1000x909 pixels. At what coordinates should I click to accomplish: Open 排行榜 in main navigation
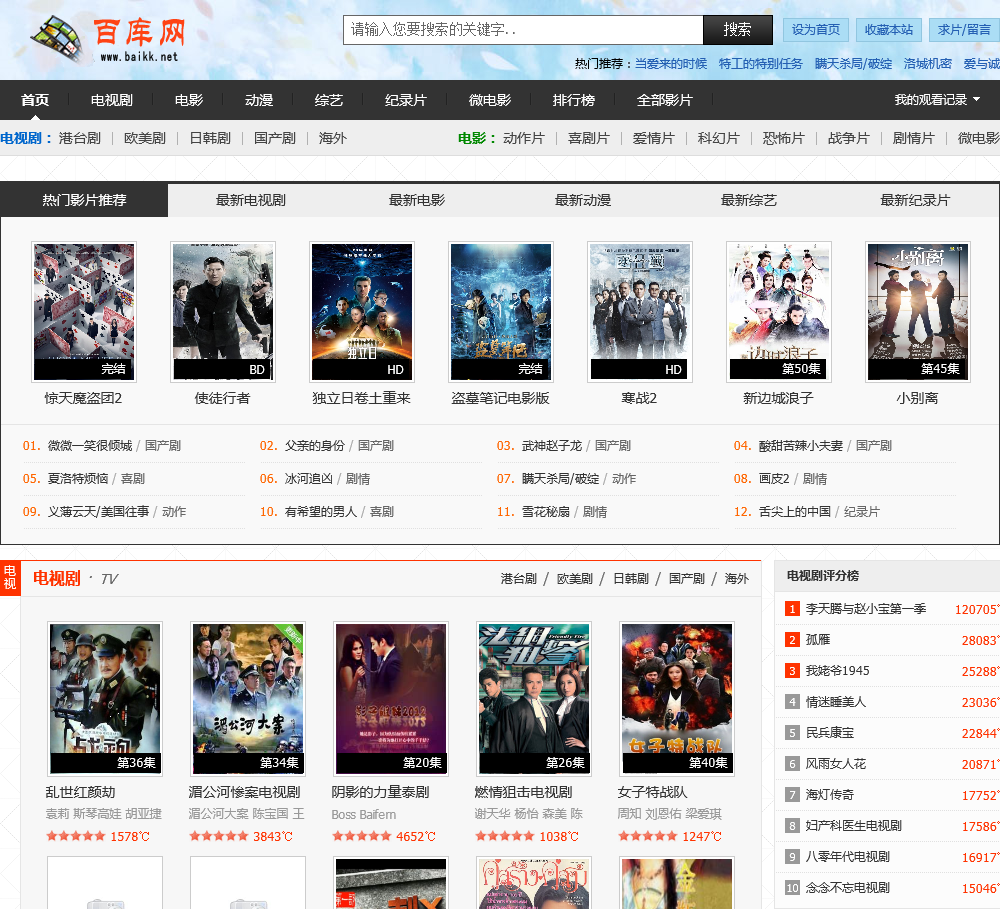(573, 100)
